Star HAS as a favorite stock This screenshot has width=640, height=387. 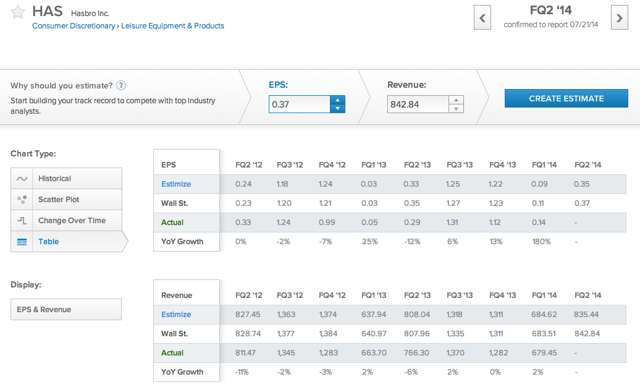tap(18, 12)
